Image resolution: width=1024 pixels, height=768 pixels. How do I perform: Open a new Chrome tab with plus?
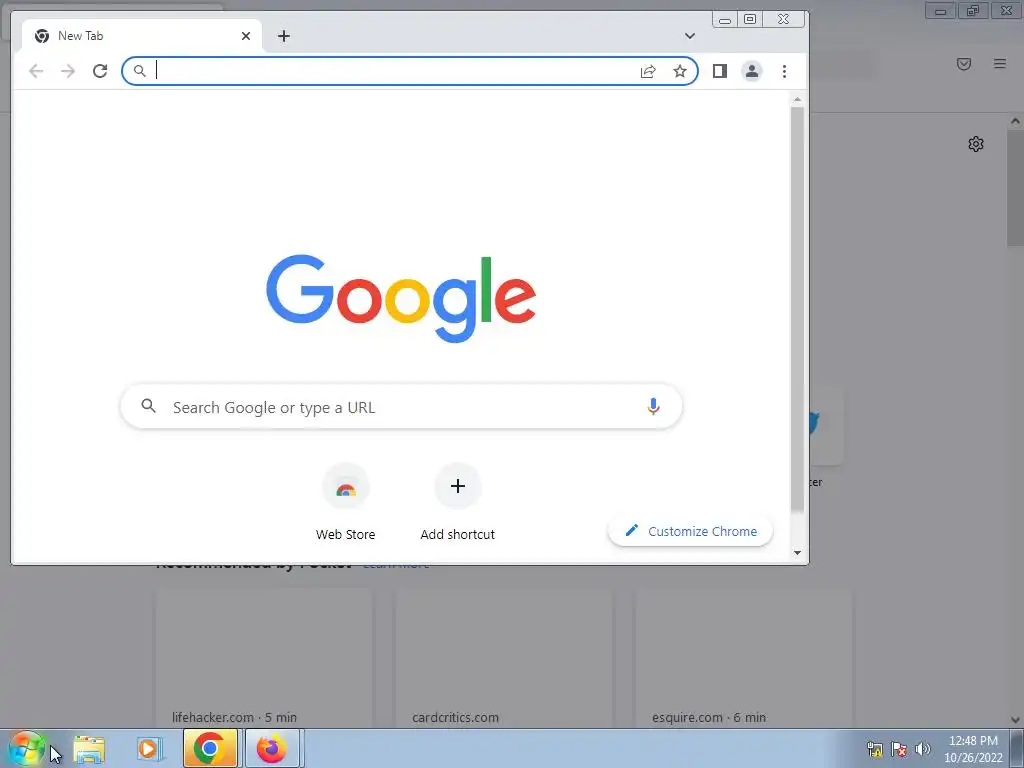tap(283, 36)
